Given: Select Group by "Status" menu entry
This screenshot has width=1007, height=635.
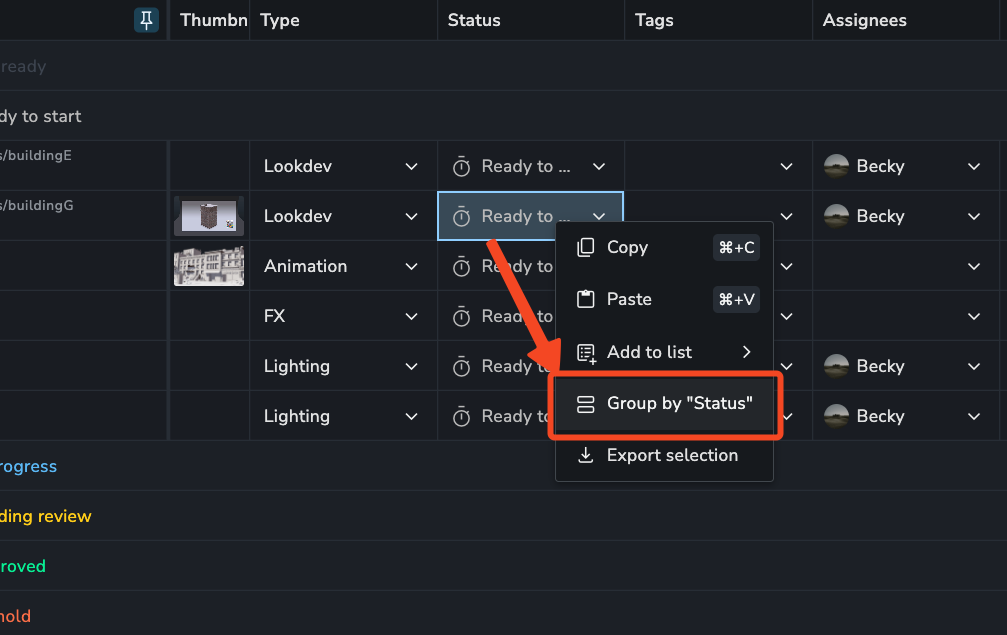Looking at the screenshot, I should (x=678, y=404).
